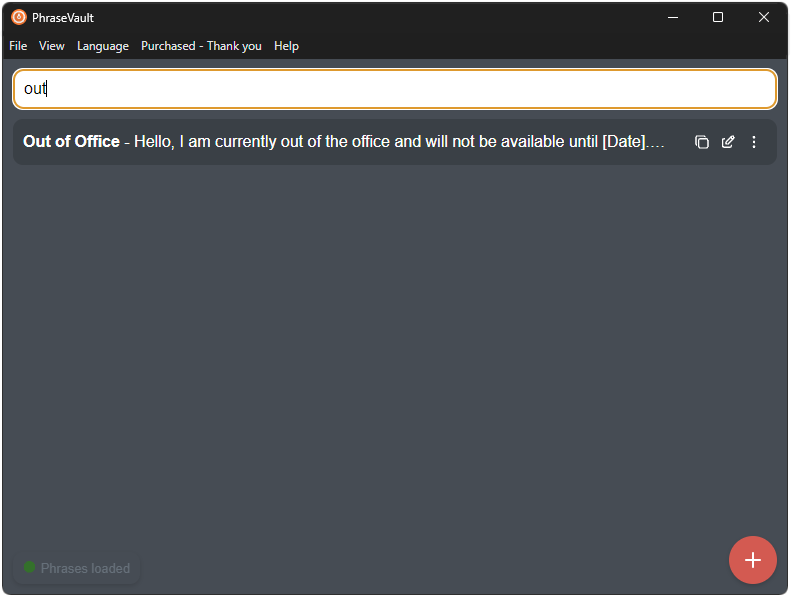
Task: Open Purchased - Thank you menu
Action: pos(201,46)
